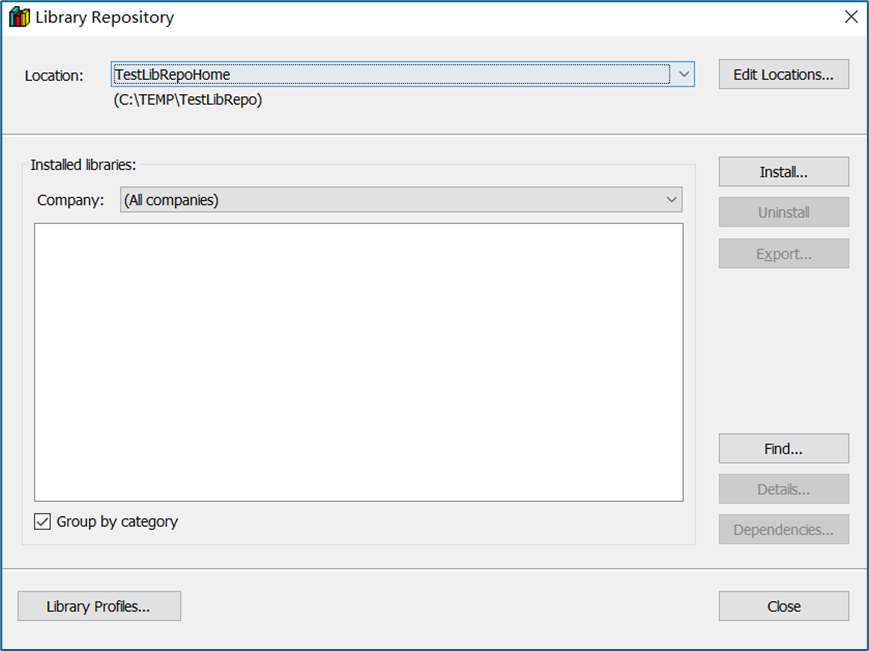Open the Edit Locations dialog

[x=783, y=74]
